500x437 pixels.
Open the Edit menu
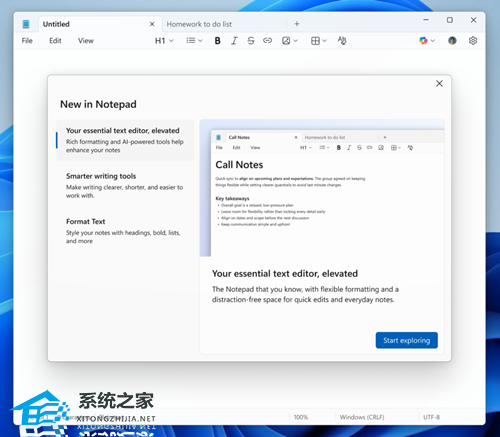tap(55, 41)
